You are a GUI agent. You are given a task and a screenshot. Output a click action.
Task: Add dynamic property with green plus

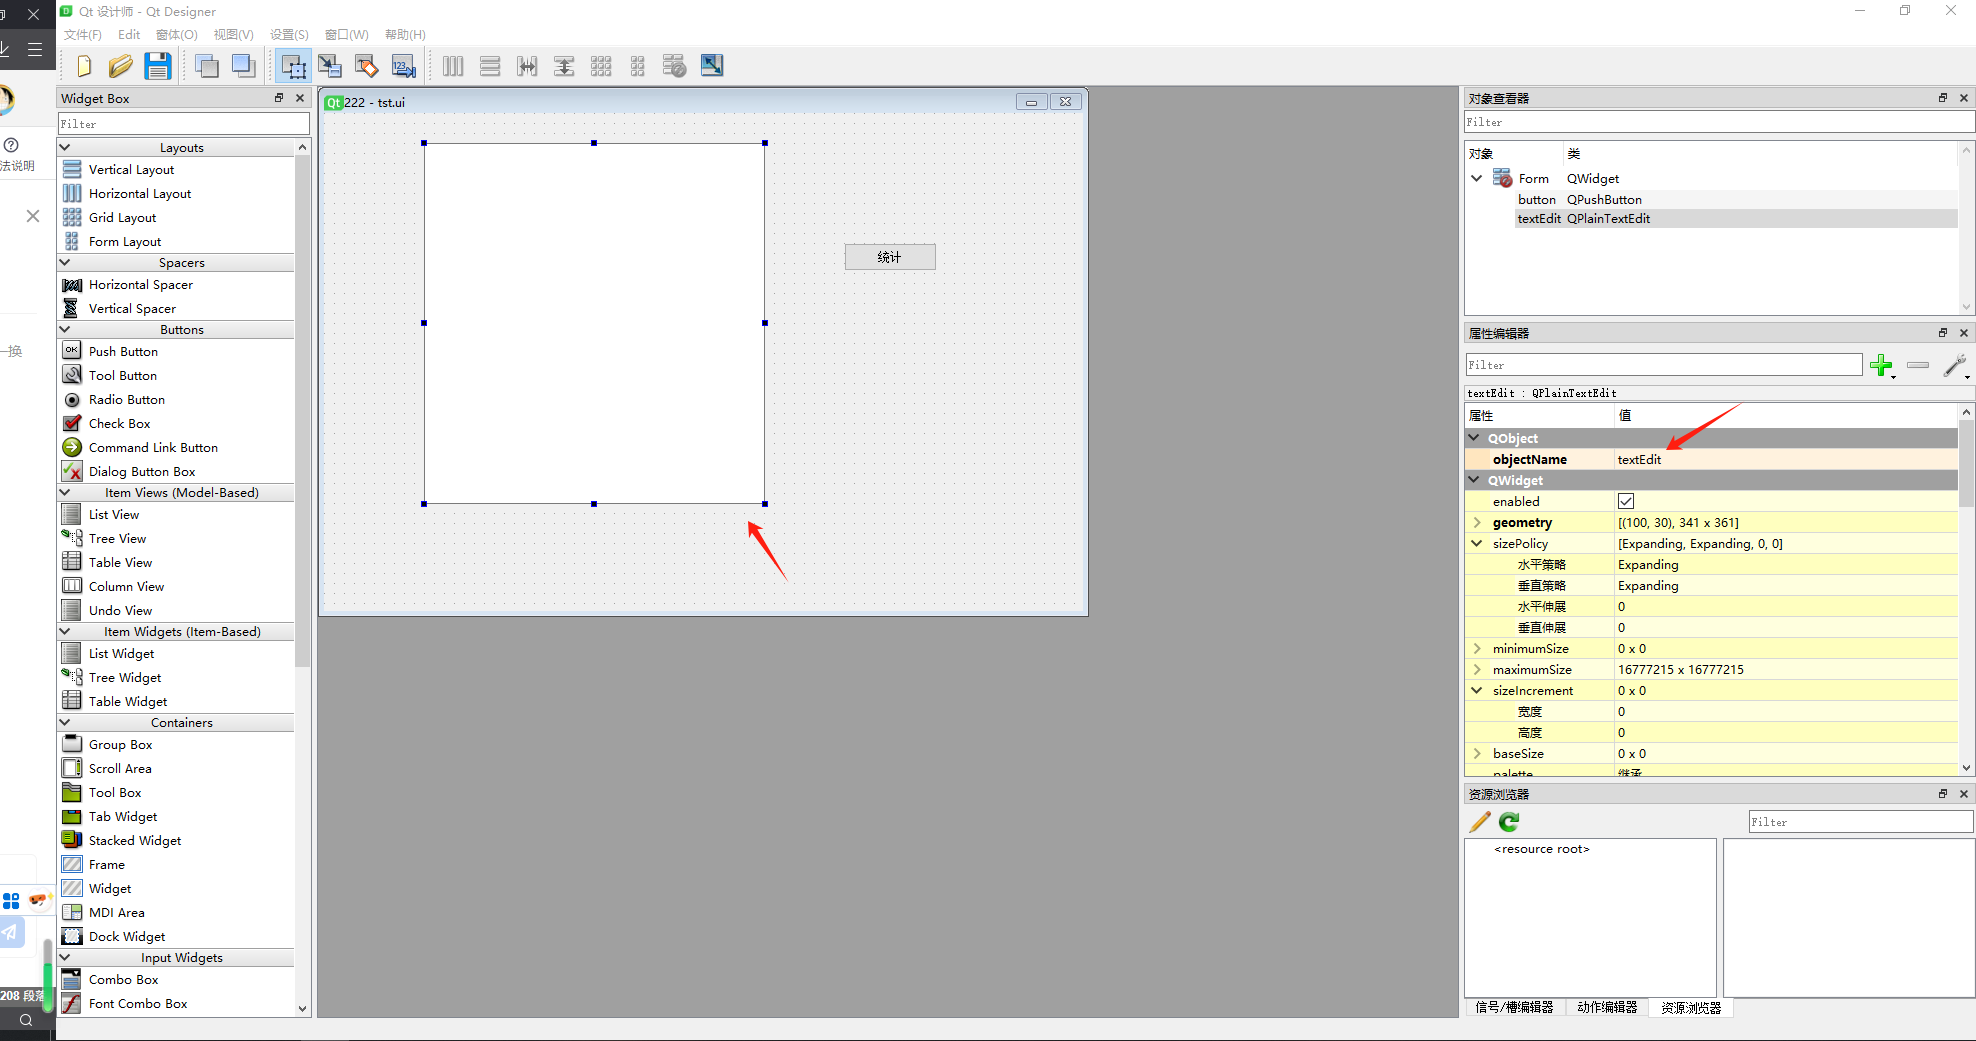1881,365
